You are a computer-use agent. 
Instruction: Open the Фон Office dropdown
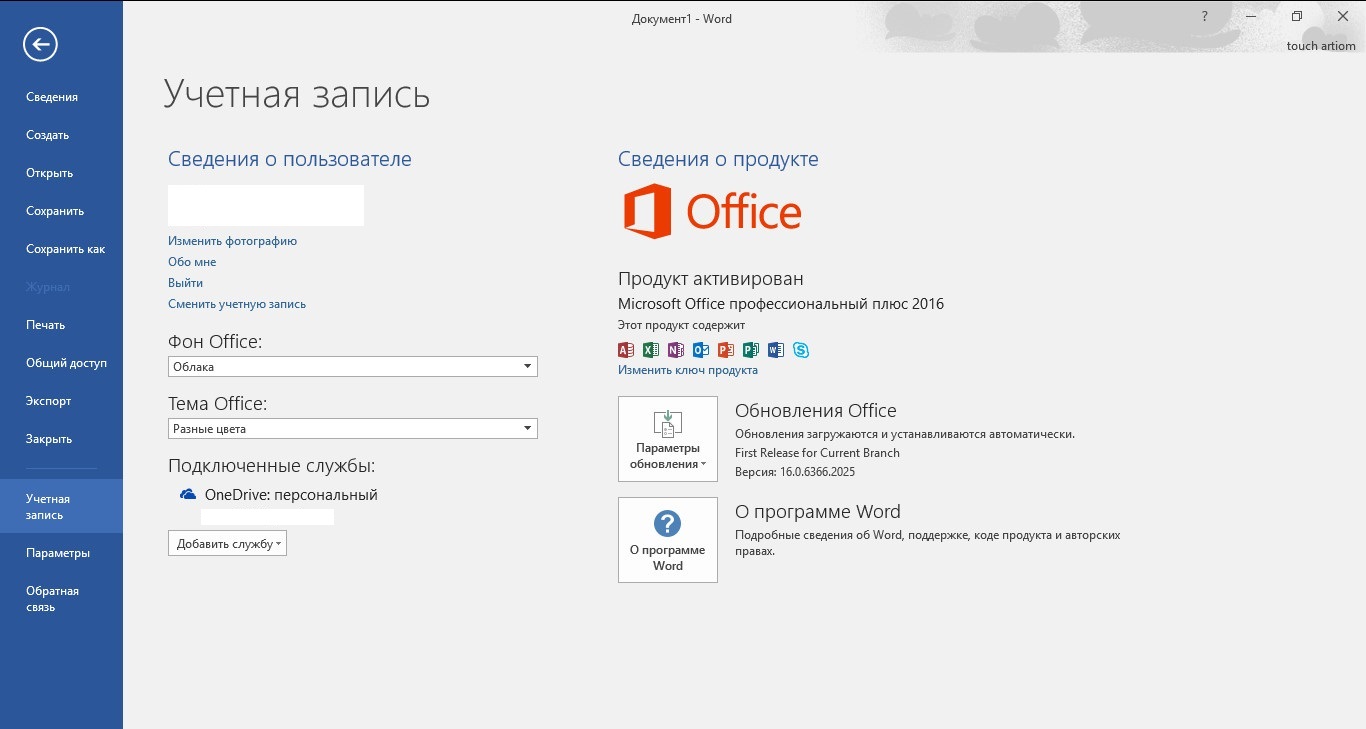click(x=353, y=367)
